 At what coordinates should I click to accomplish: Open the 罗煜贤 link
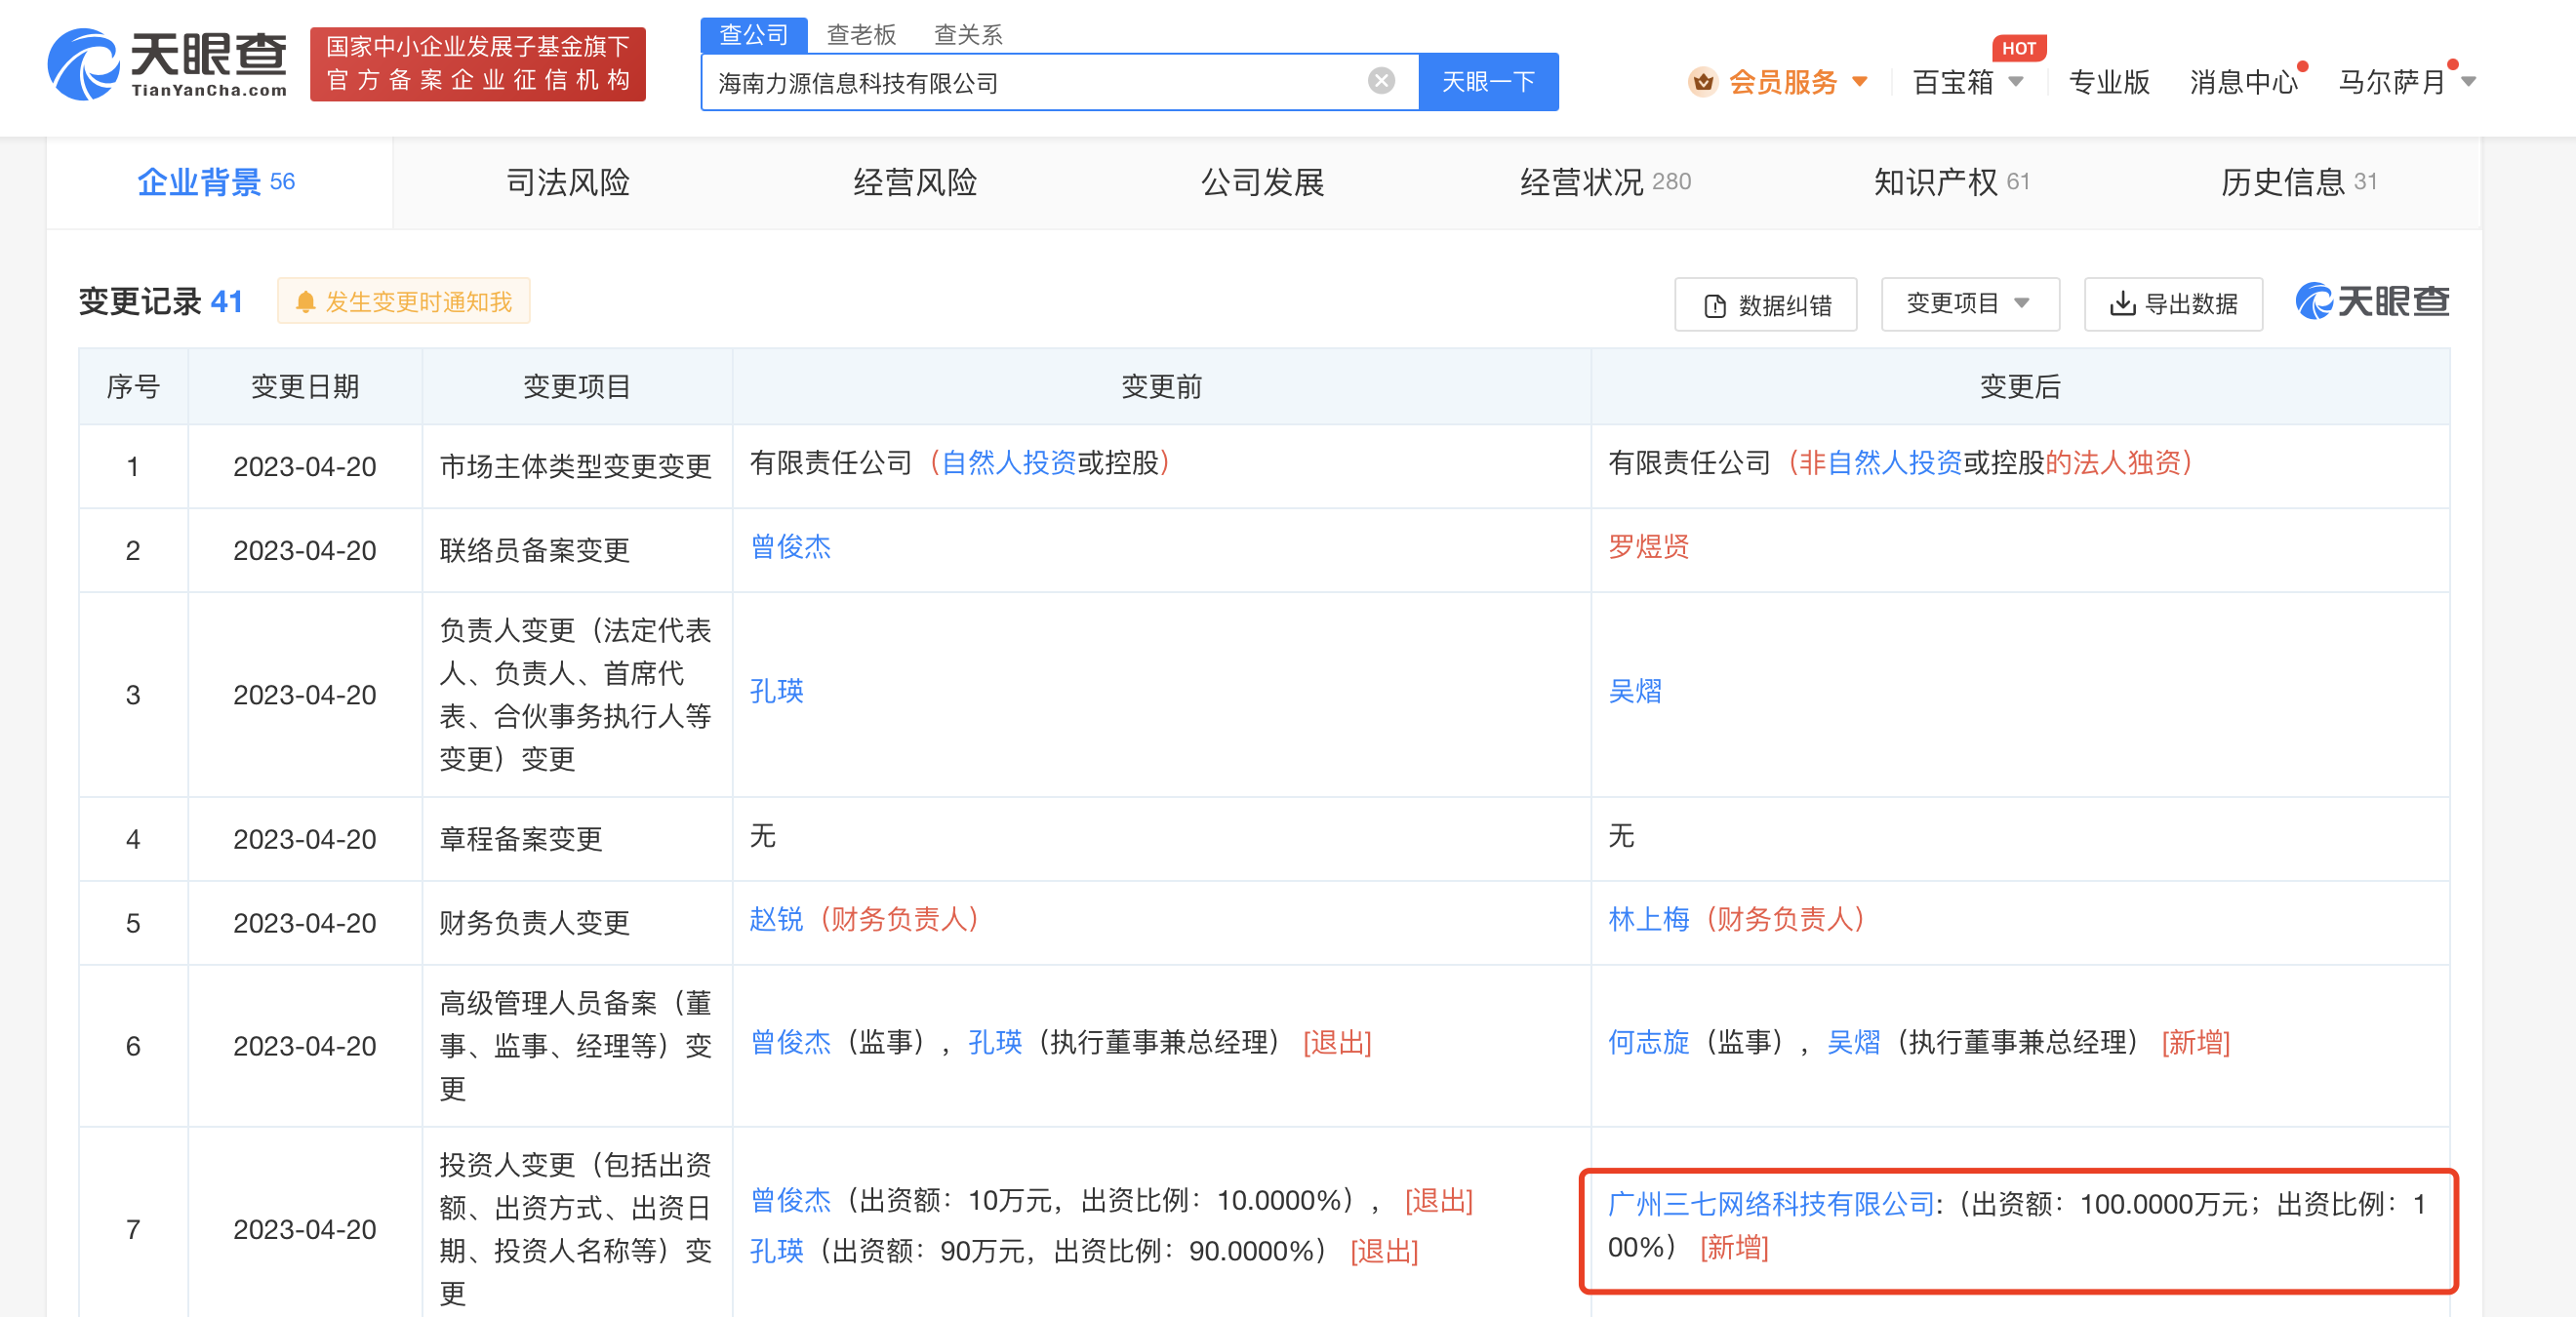1648,547
